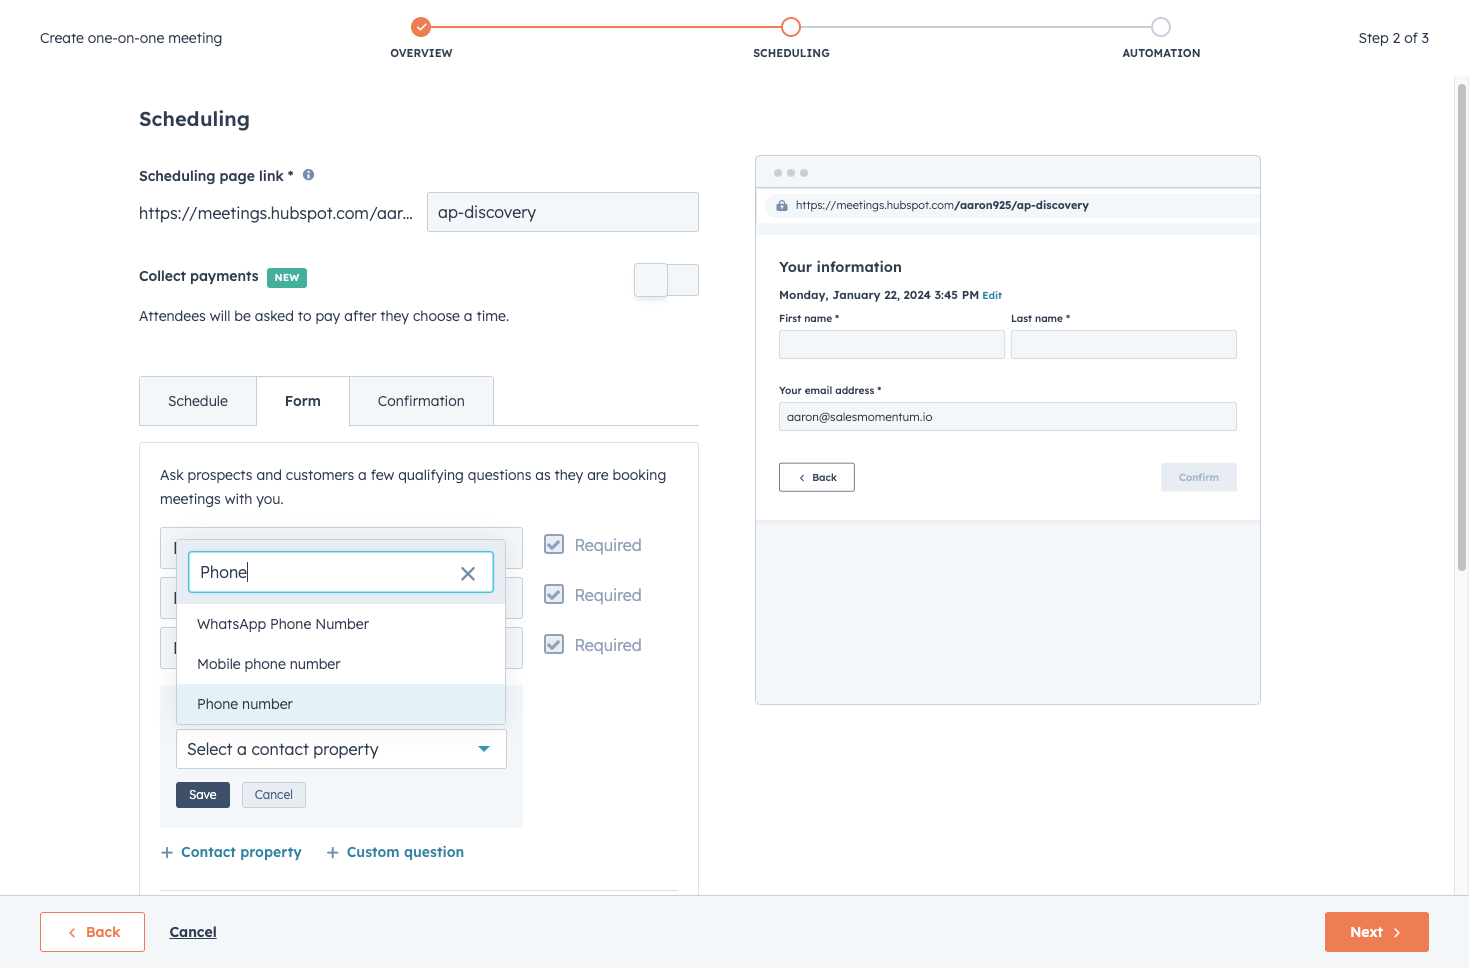Click the underlined Cancel link in footer
Image resolution: width=1469 pixels, height=968 pixels.
pos(193,932)
